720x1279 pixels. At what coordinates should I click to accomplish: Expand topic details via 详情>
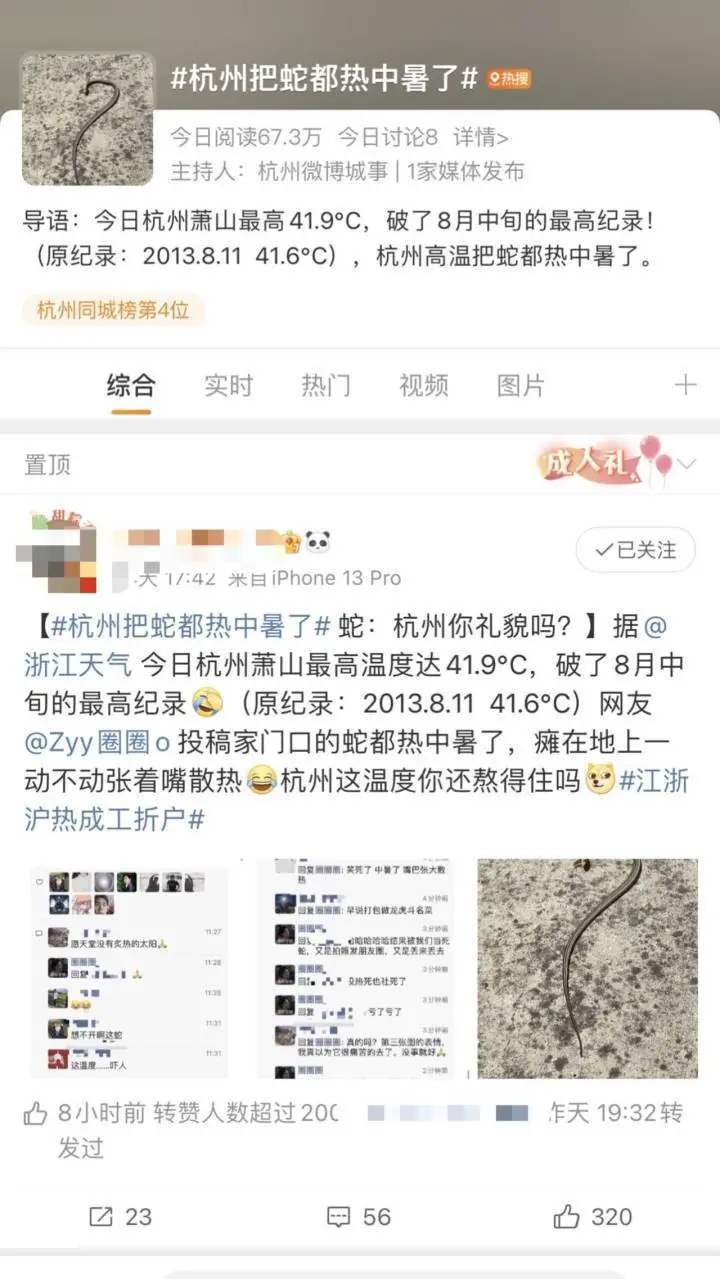[x=480, y=137]
